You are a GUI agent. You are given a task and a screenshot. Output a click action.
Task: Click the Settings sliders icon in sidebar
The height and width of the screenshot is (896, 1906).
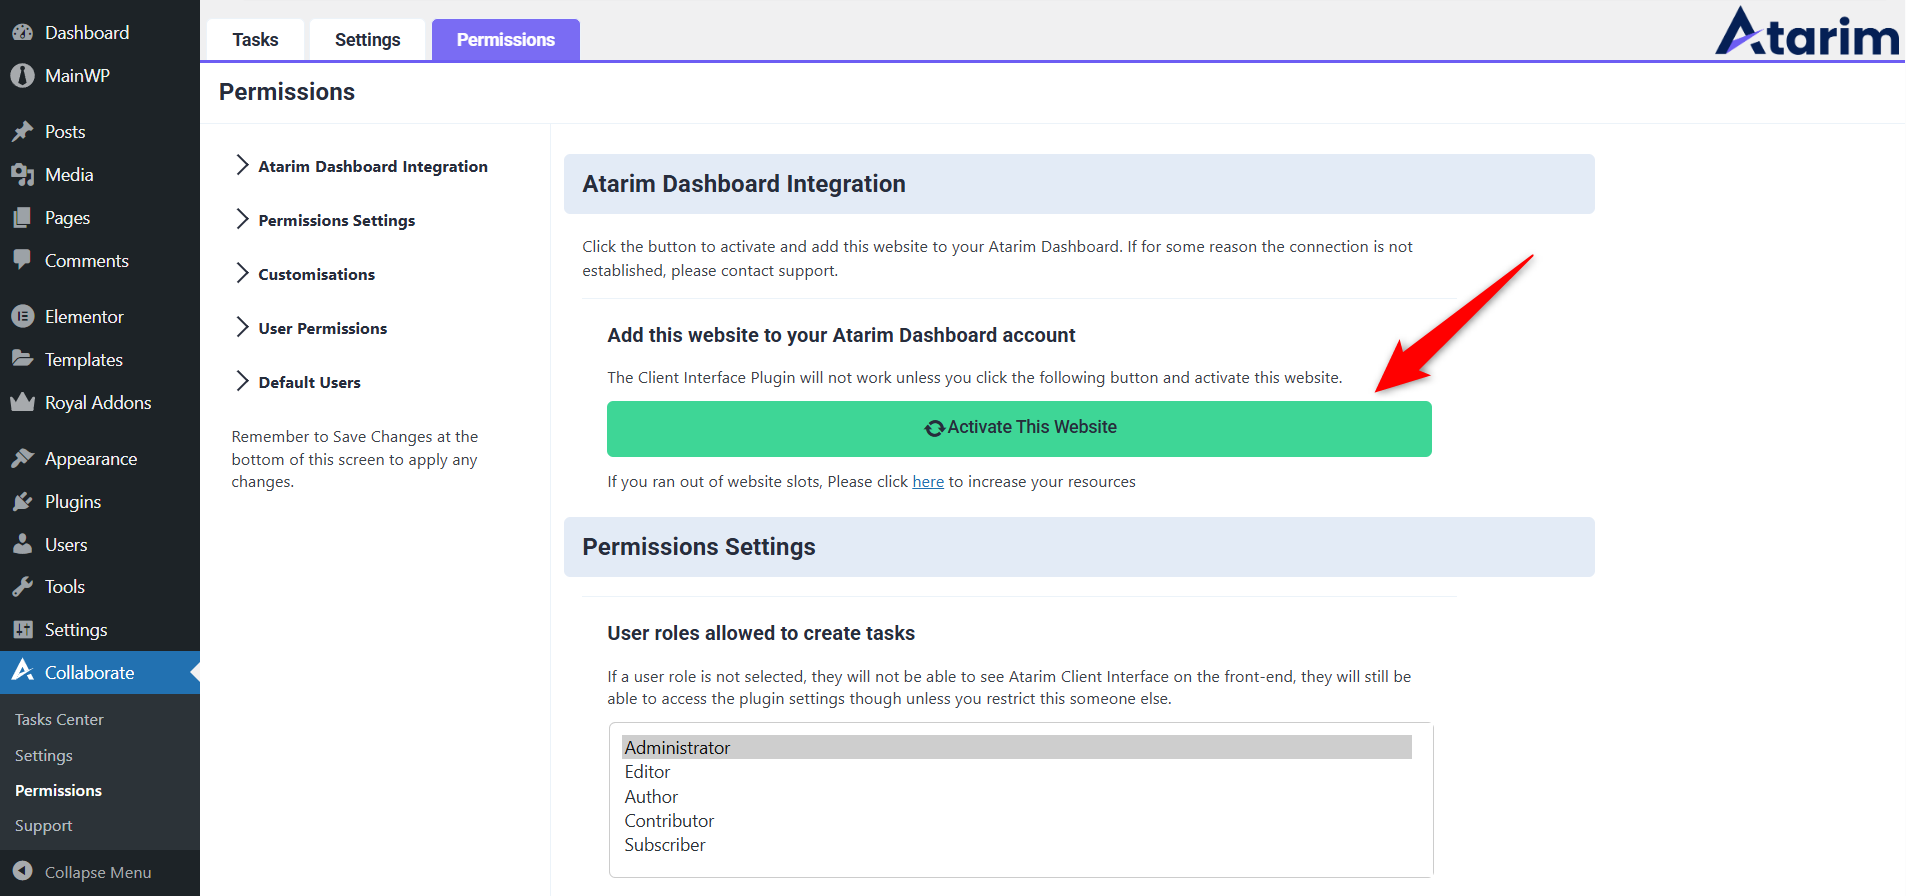click(22, 629)
